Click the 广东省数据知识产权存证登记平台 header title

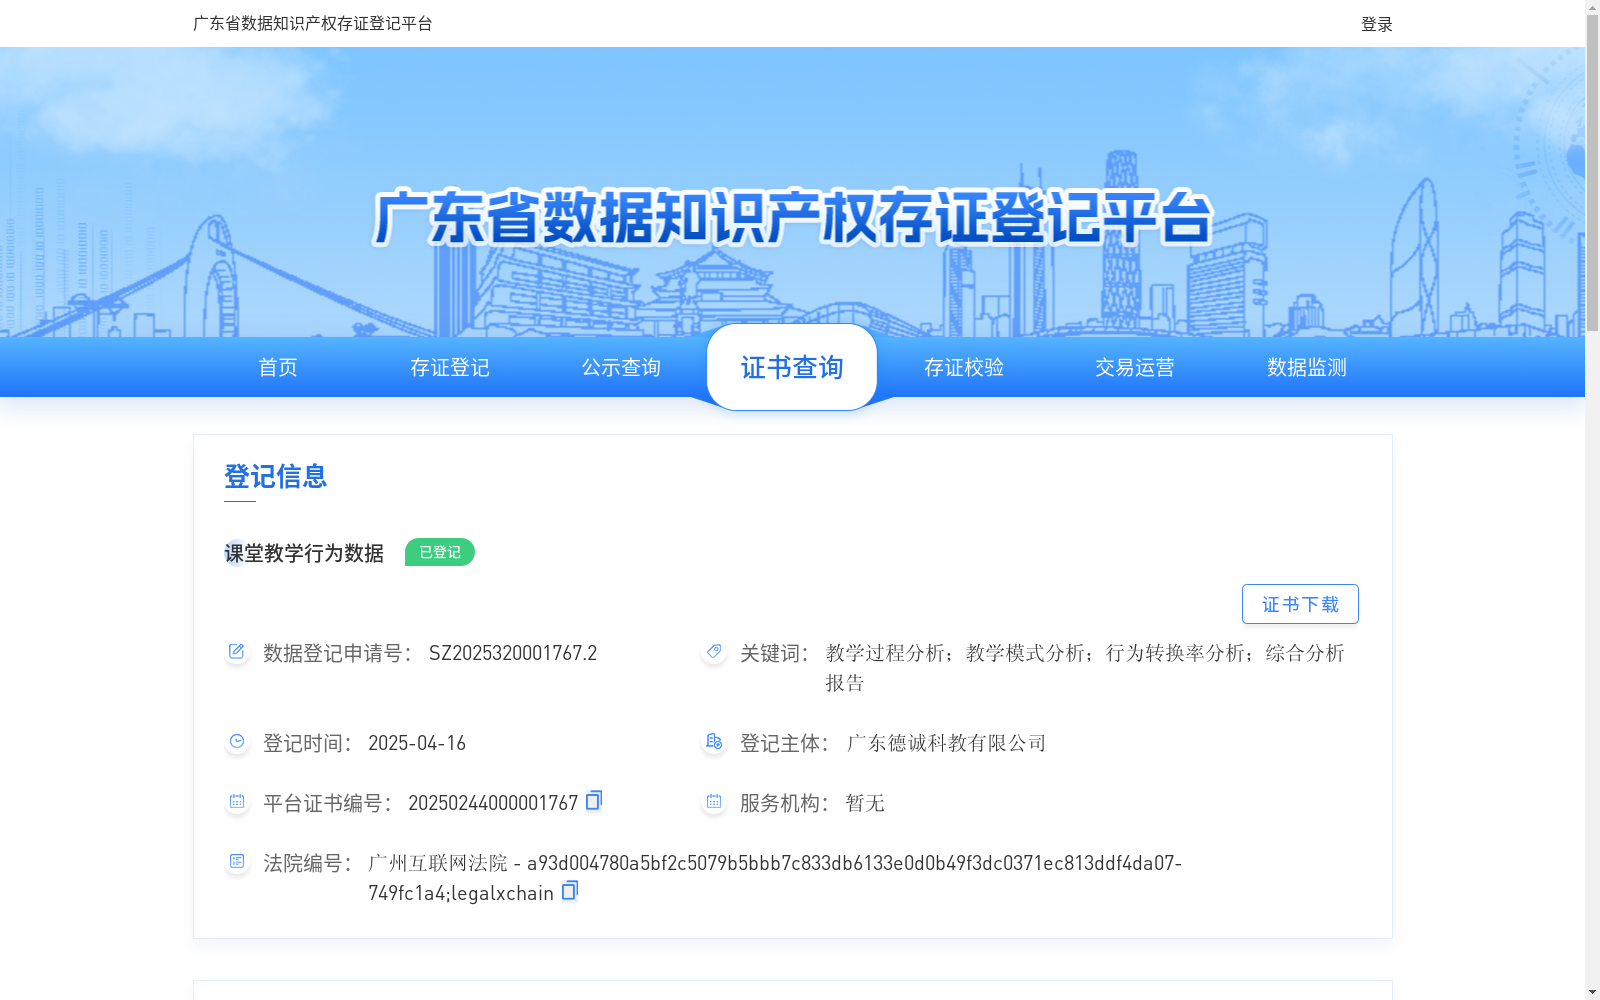tap(313, 23)
